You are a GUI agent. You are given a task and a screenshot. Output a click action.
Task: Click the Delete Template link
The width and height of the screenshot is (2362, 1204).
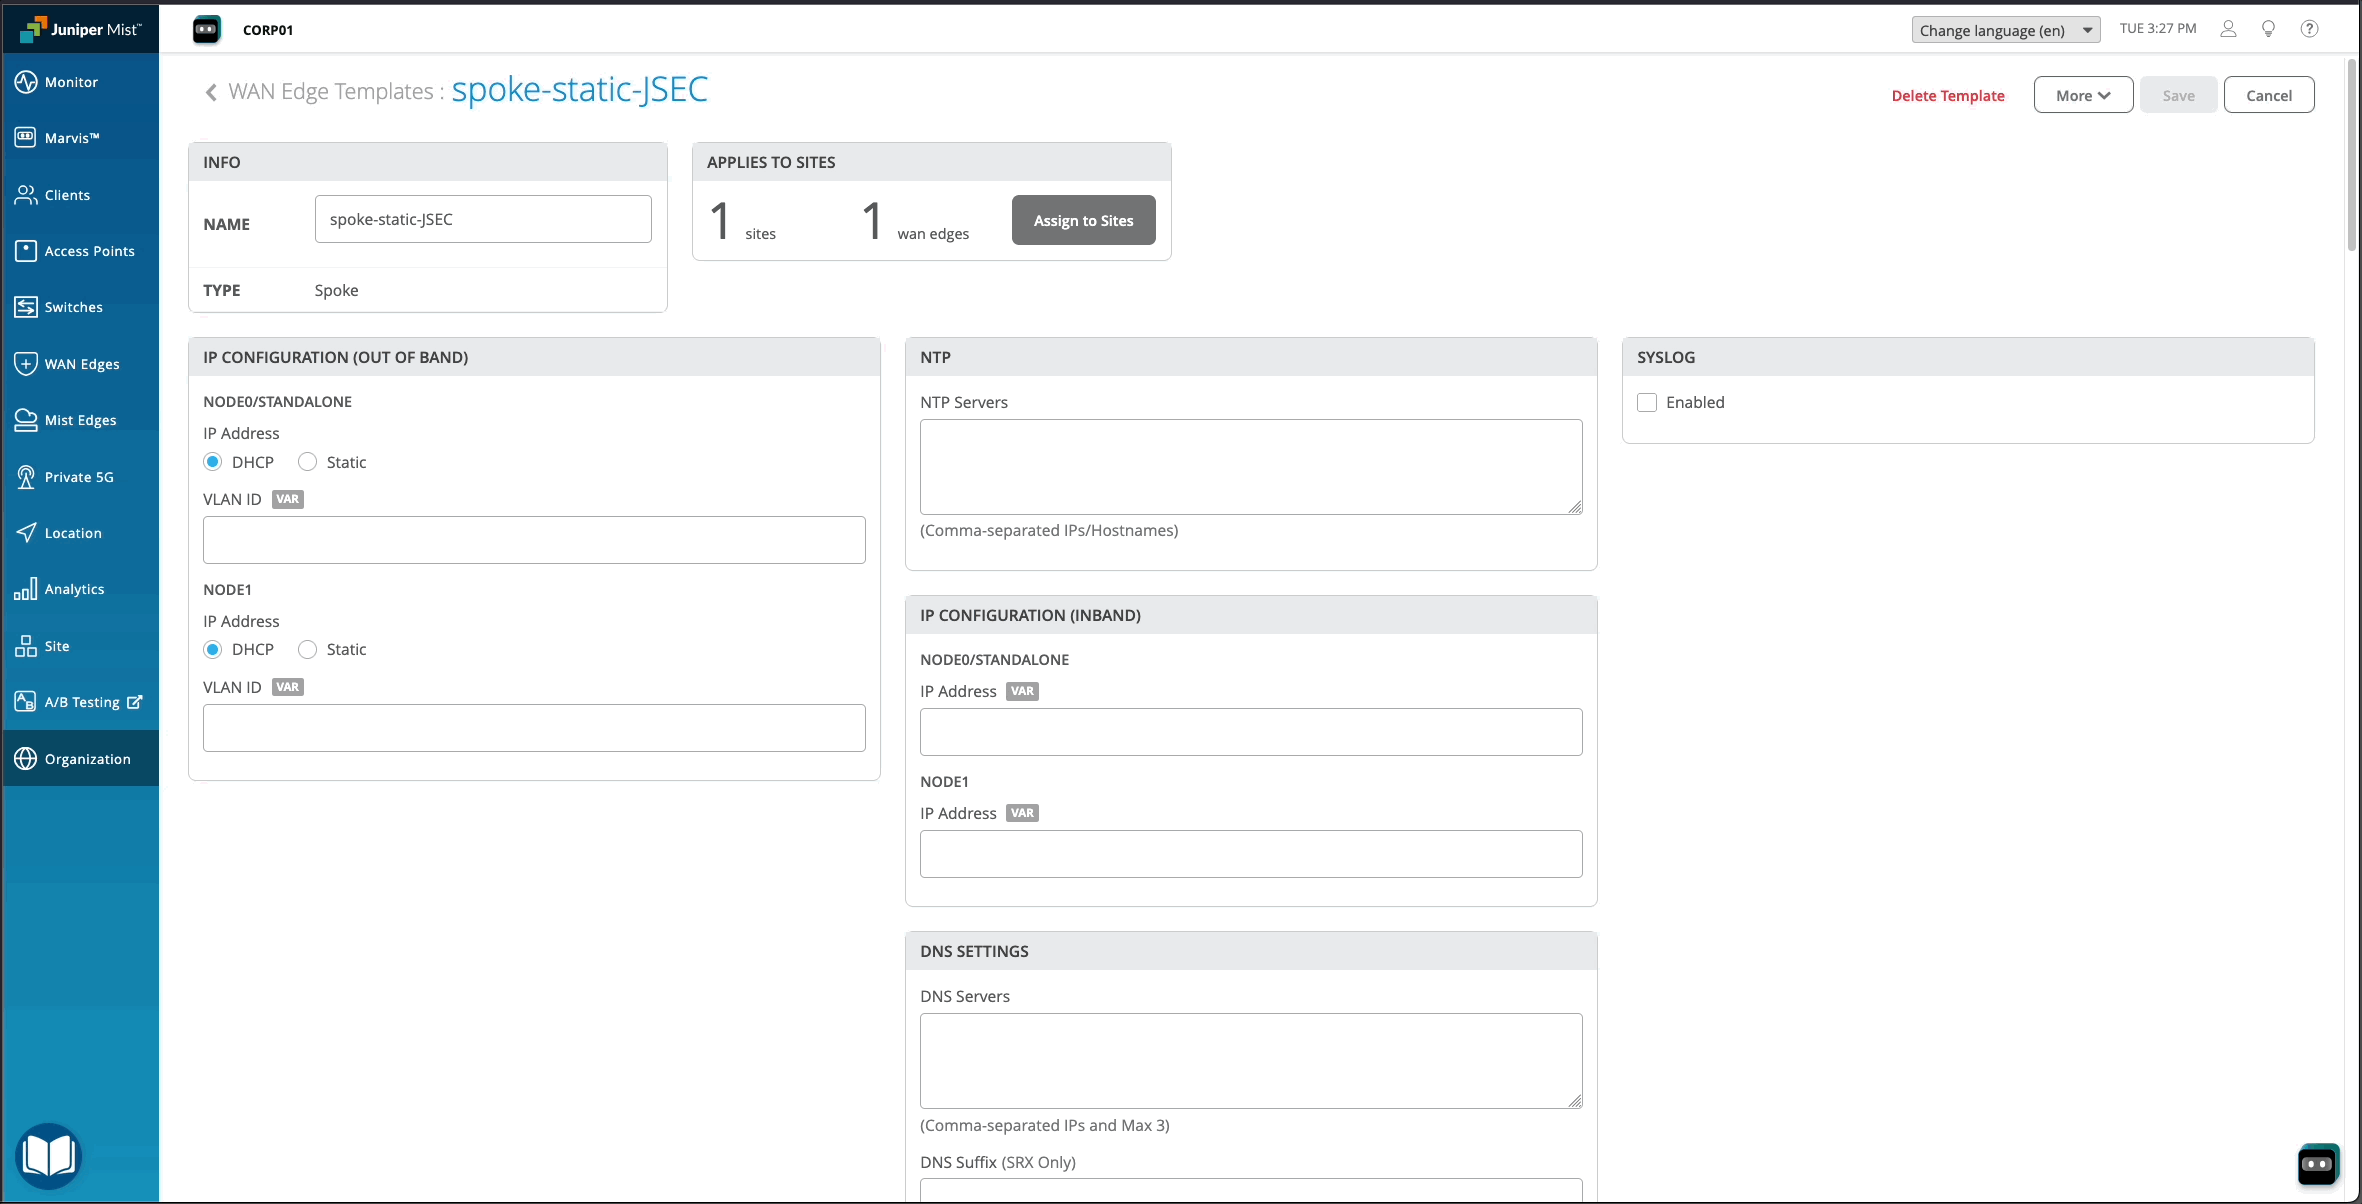tap(1947, 96)
